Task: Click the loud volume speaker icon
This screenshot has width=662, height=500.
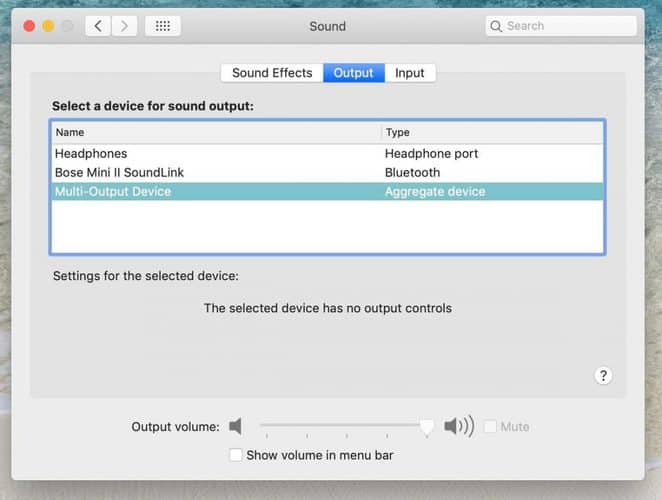Action: [459, 426]
